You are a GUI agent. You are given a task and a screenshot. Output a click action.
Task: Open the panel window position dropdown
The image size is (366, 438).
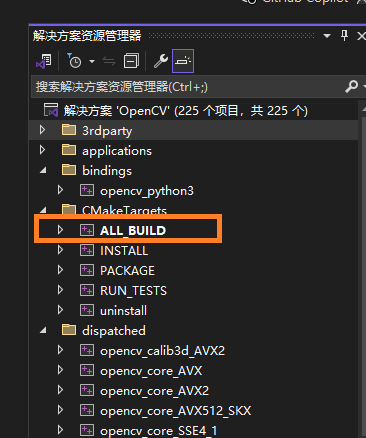[x=327, y=36]
